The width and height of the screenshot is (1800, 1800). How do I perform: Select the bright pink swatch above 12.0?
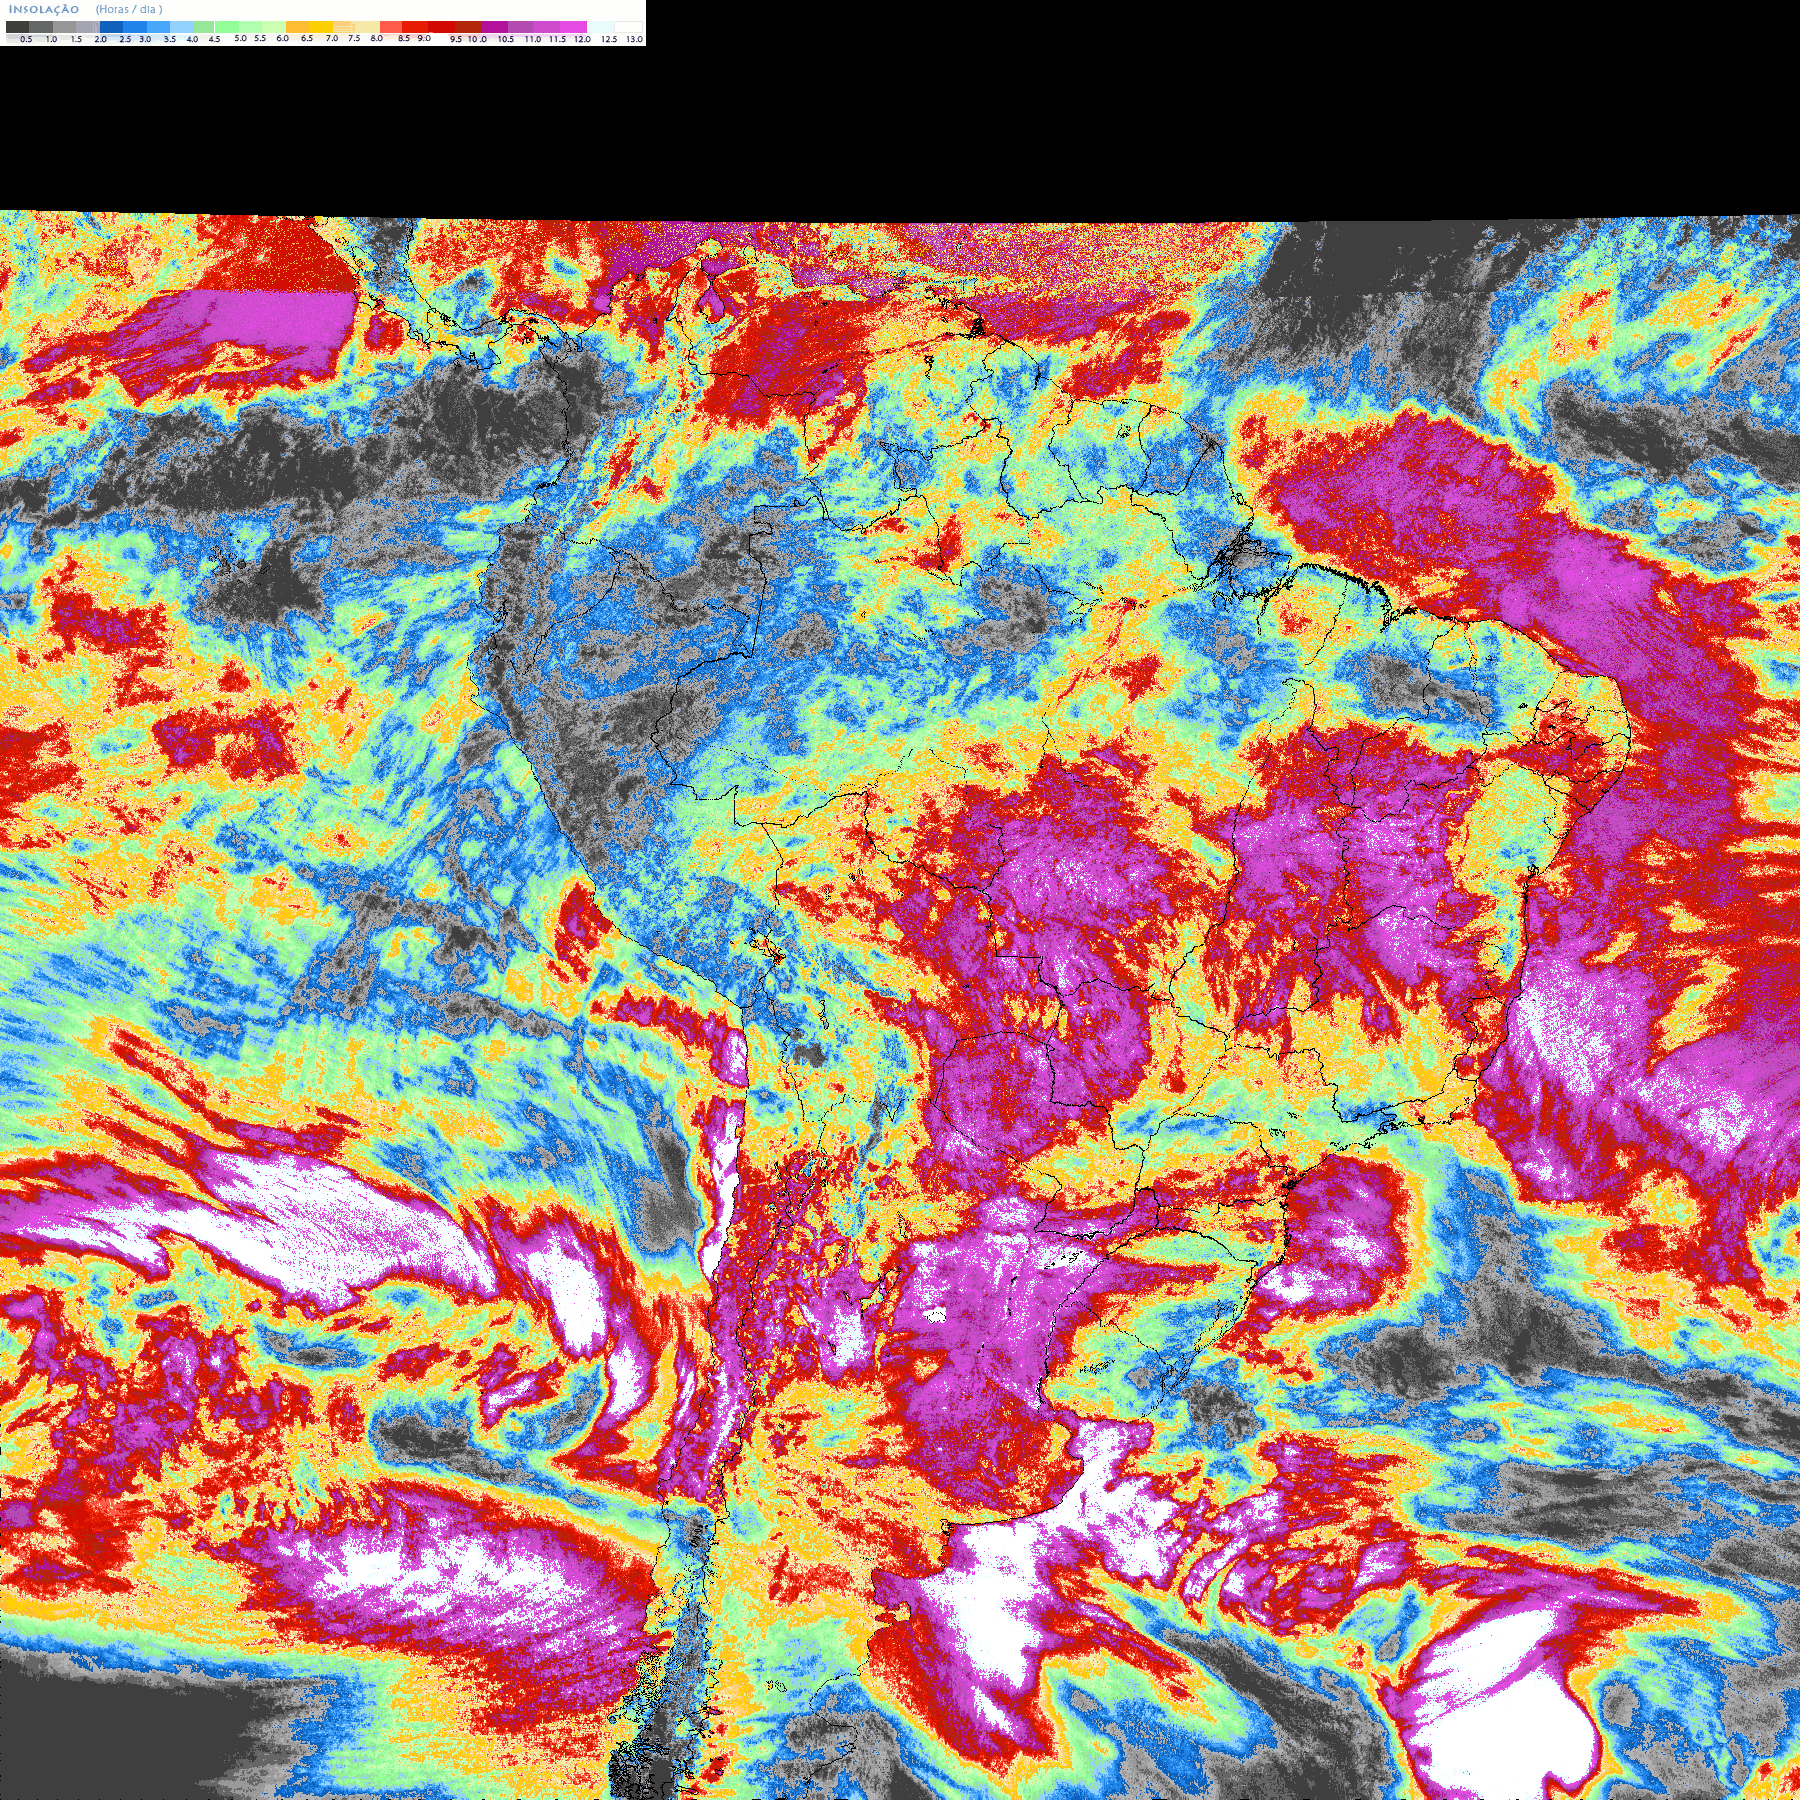[x=573, y=27]
